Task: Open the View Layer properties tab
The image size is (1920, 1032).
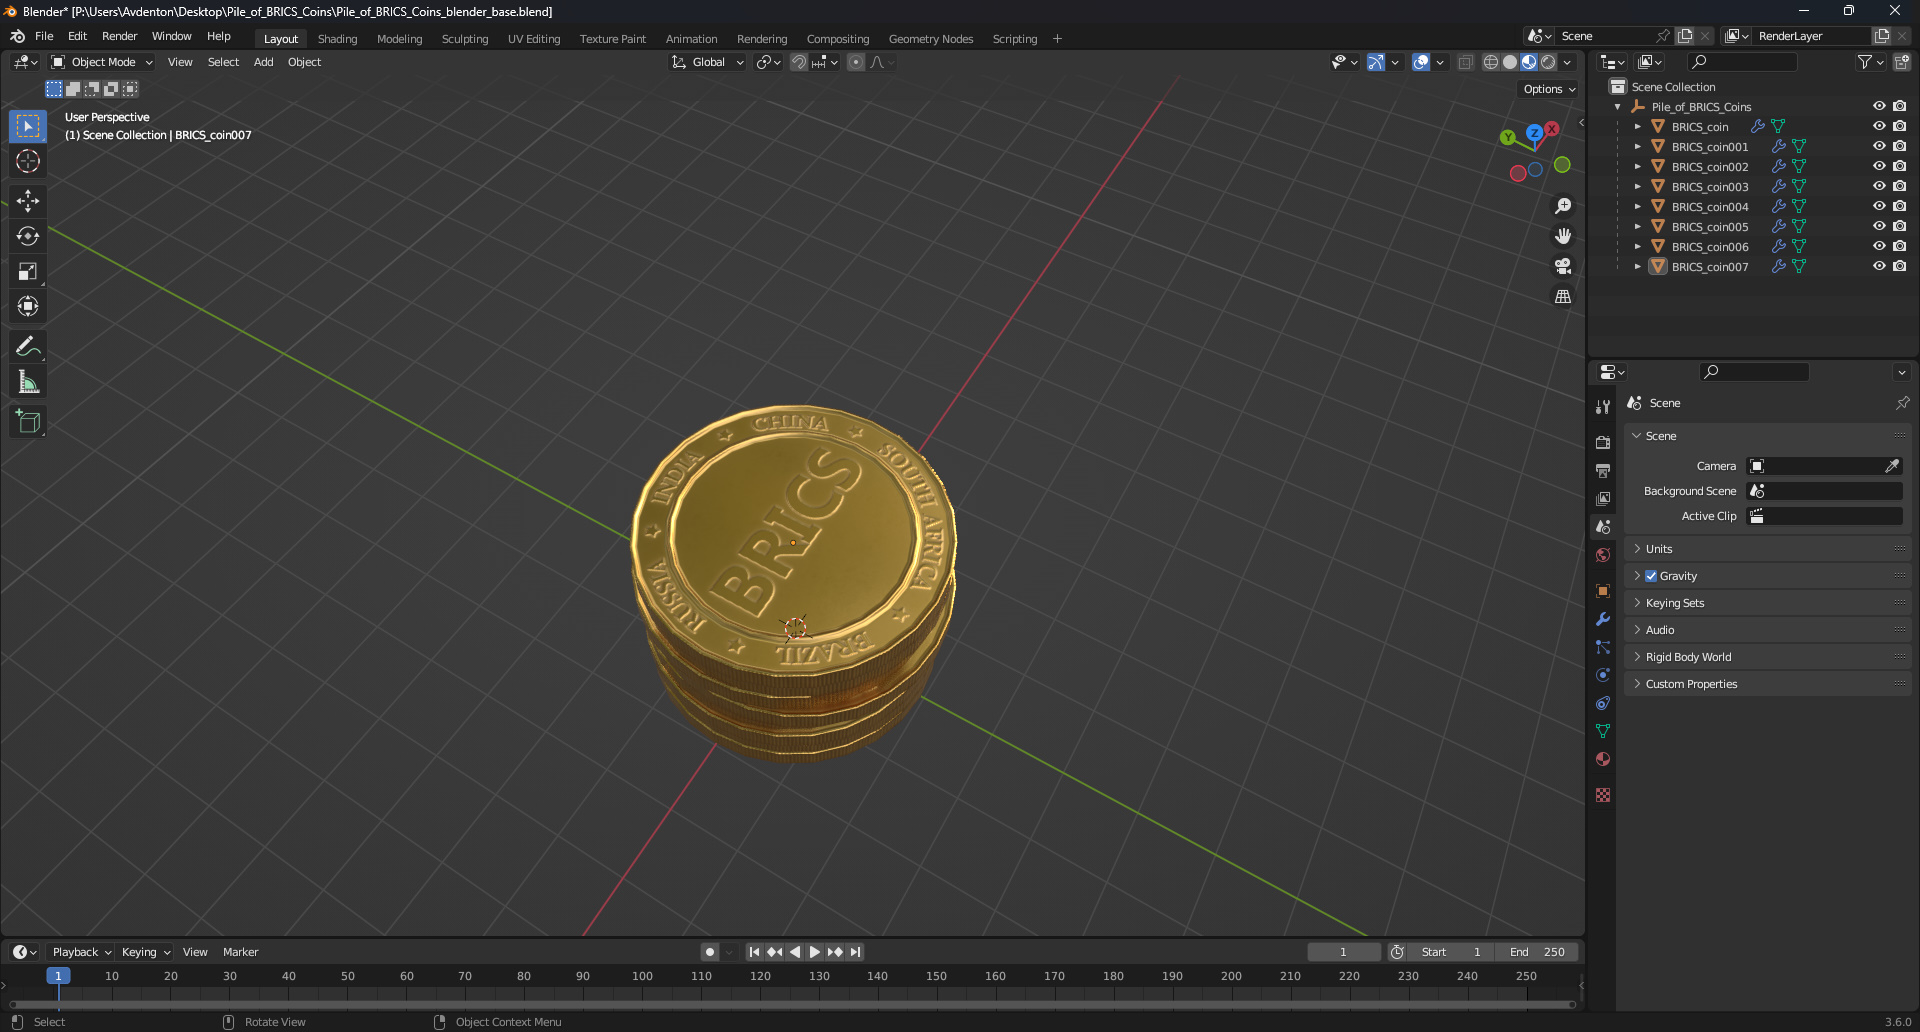Action: (1603, 498)
